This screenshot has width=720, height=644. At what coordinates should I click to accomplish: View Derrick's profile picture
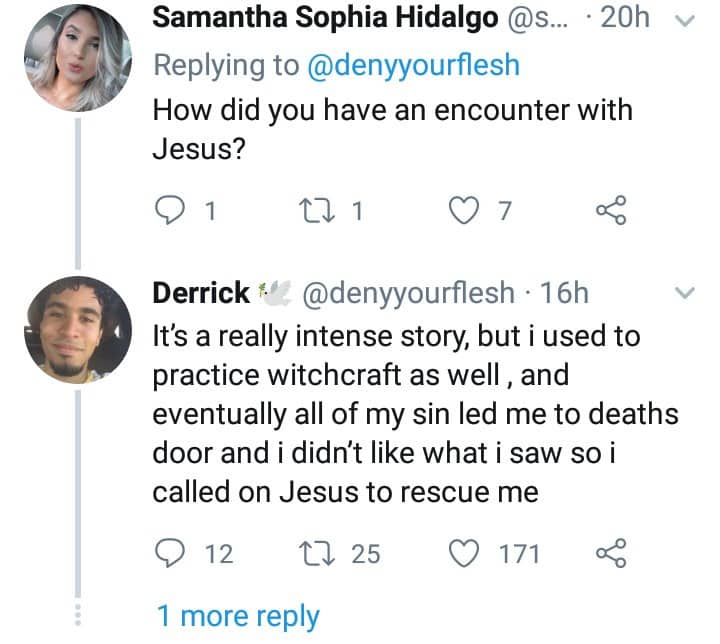79,329
